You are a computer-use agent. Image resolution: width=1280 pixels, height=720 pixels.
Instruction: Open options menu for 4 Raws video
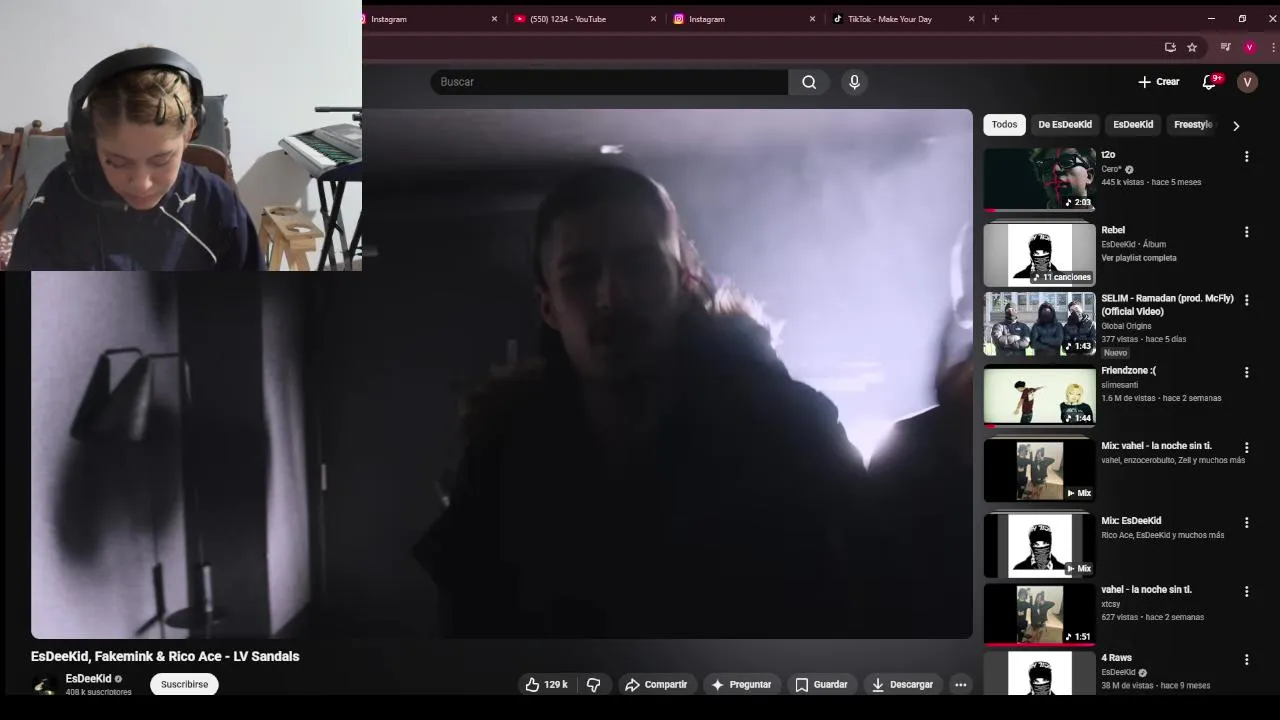point(1246,659)
